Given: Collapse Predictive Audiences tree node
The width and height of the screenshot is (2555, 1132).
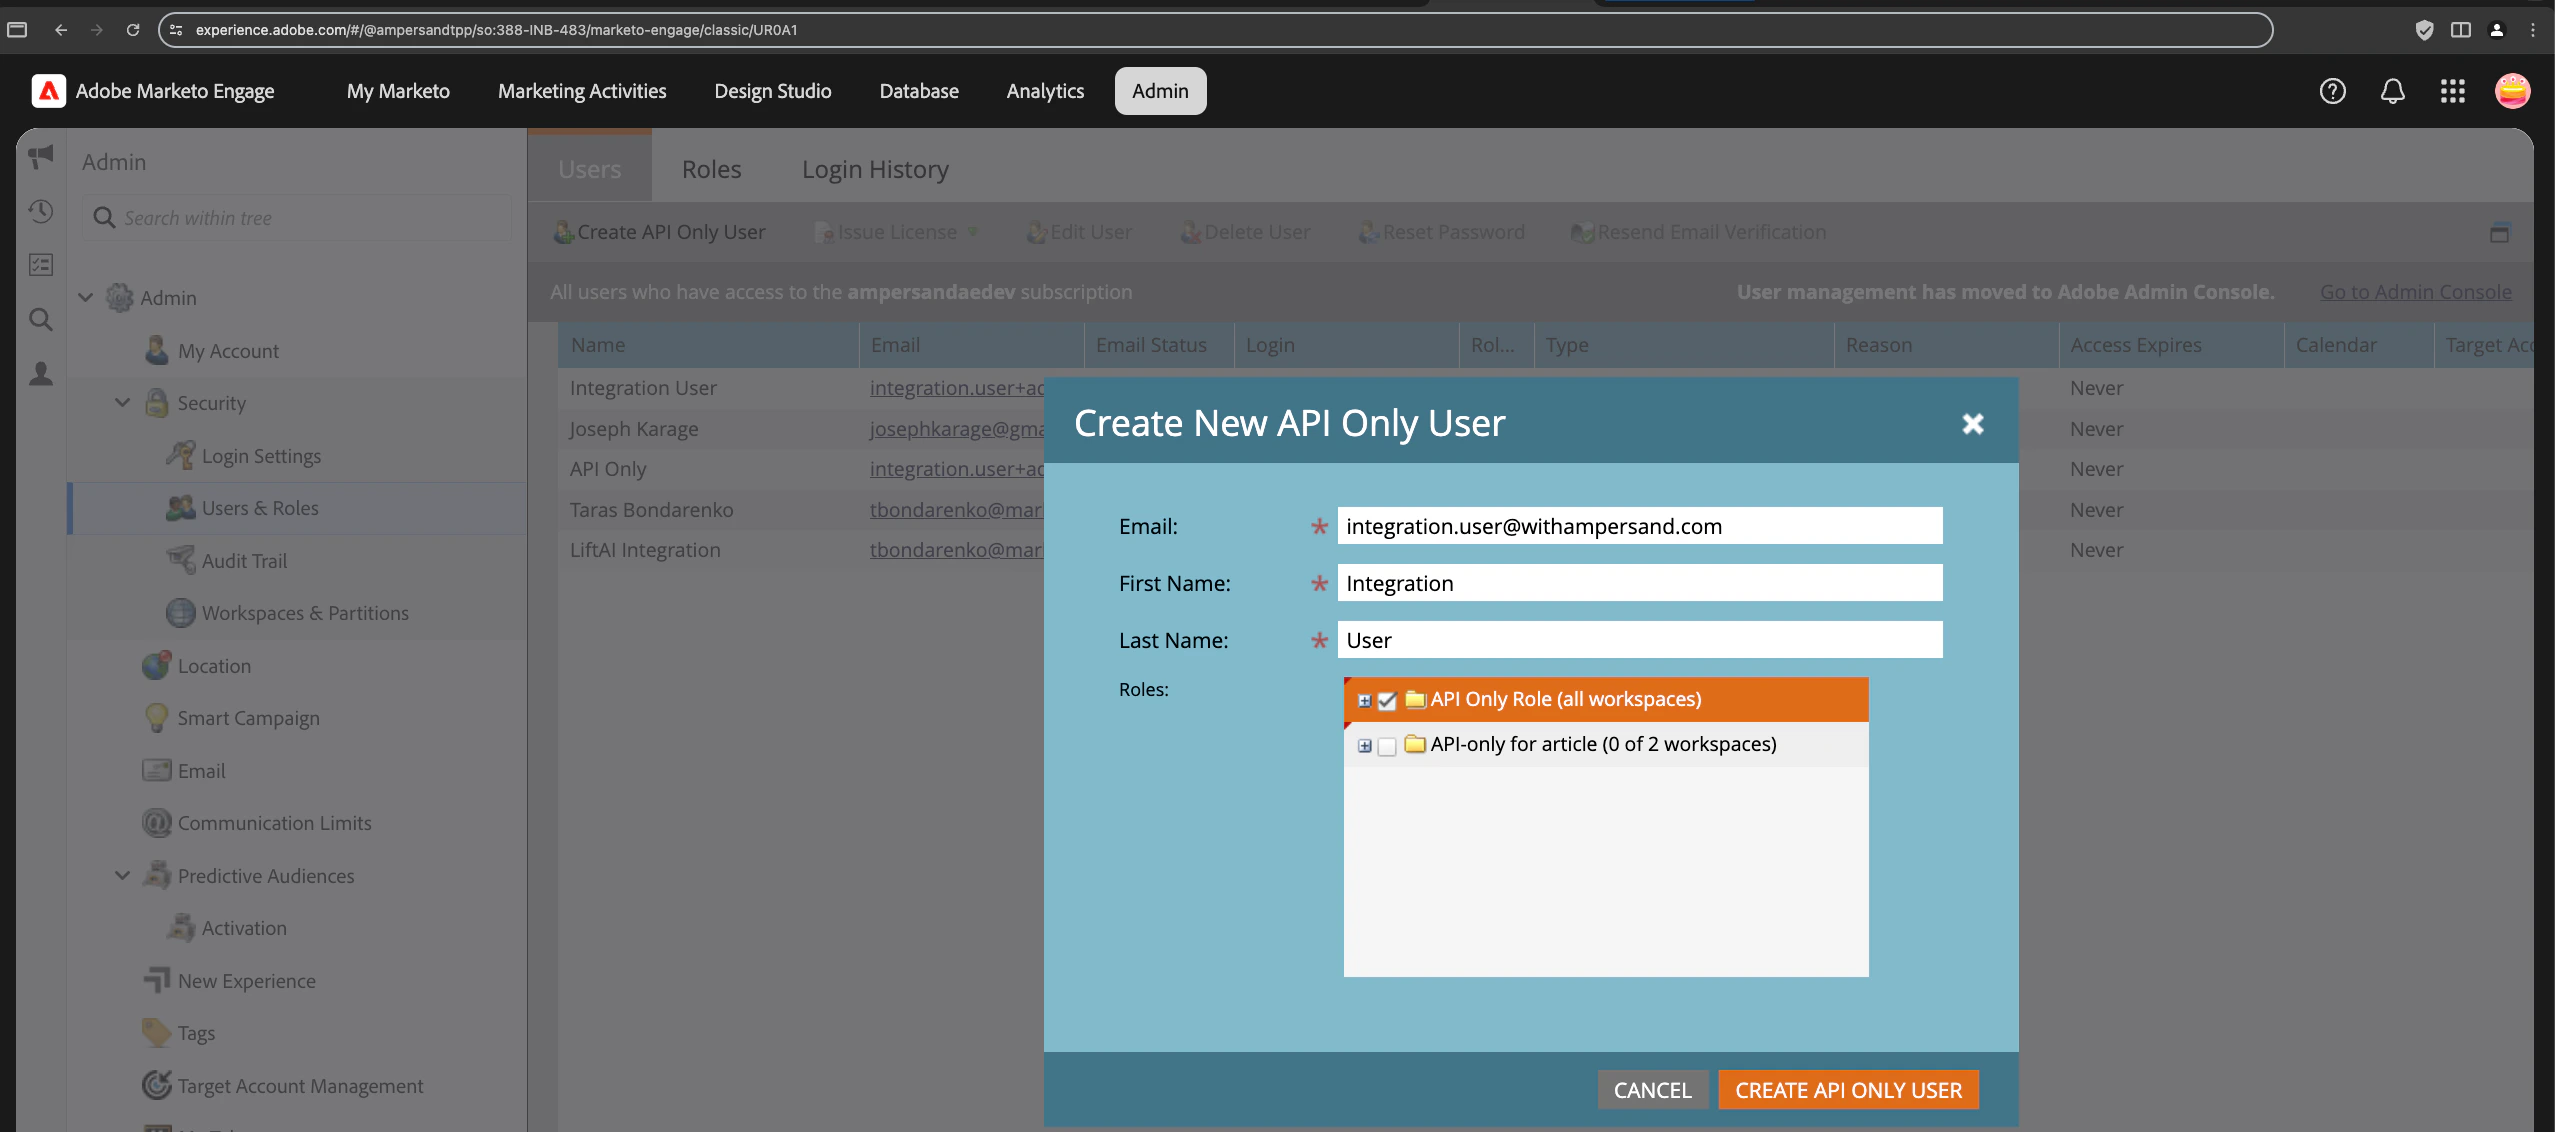Looking at the screenshot, I should (x=122, y=876).
